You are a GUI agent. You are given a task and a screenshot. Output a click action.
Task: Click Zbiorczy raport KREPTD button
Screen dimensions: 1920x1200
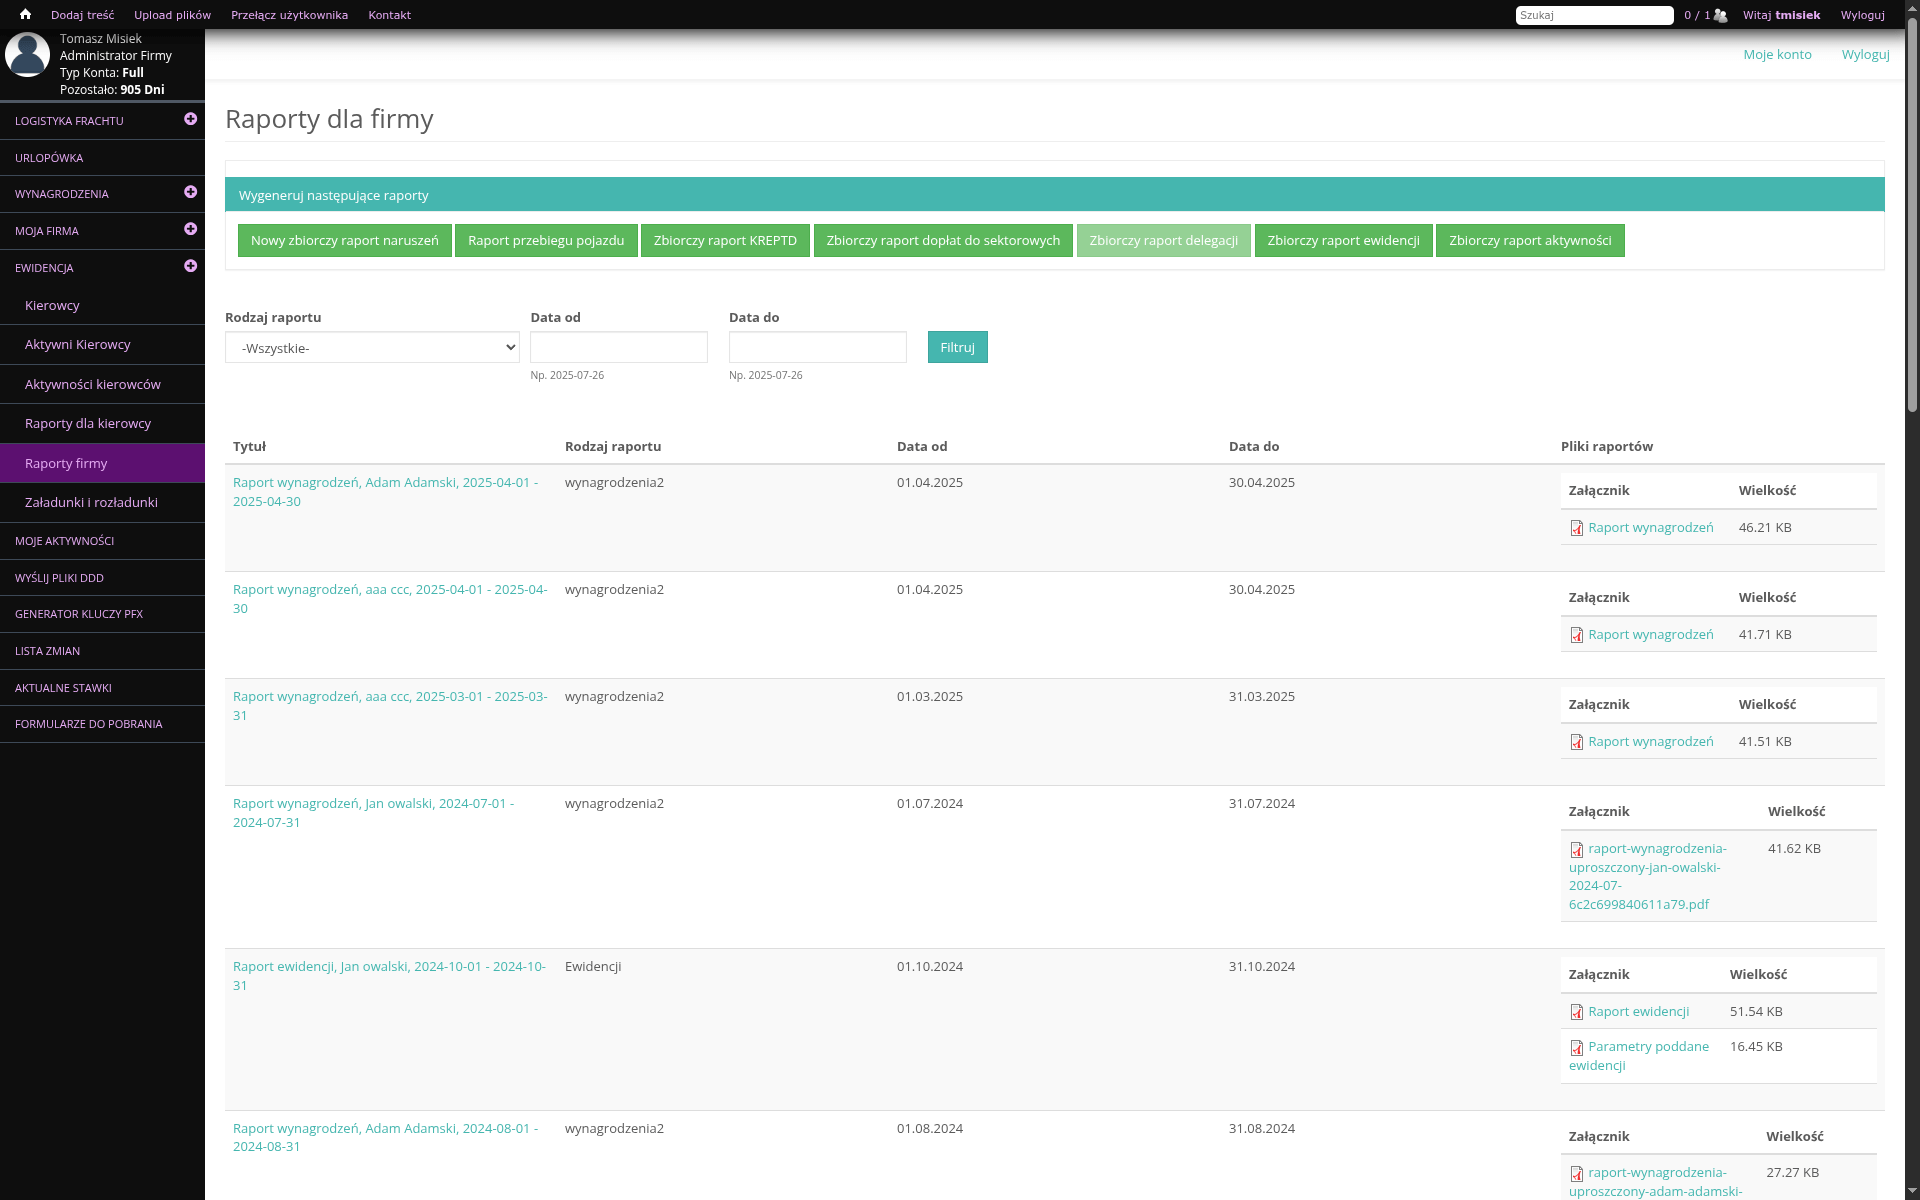(725, 240)
